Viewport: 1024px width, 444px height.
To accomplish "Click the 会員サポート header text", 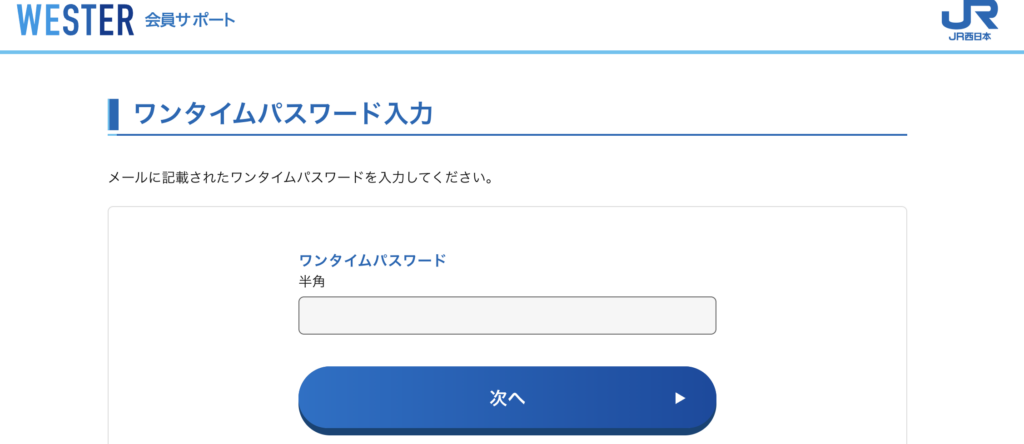I will (190, 20).
